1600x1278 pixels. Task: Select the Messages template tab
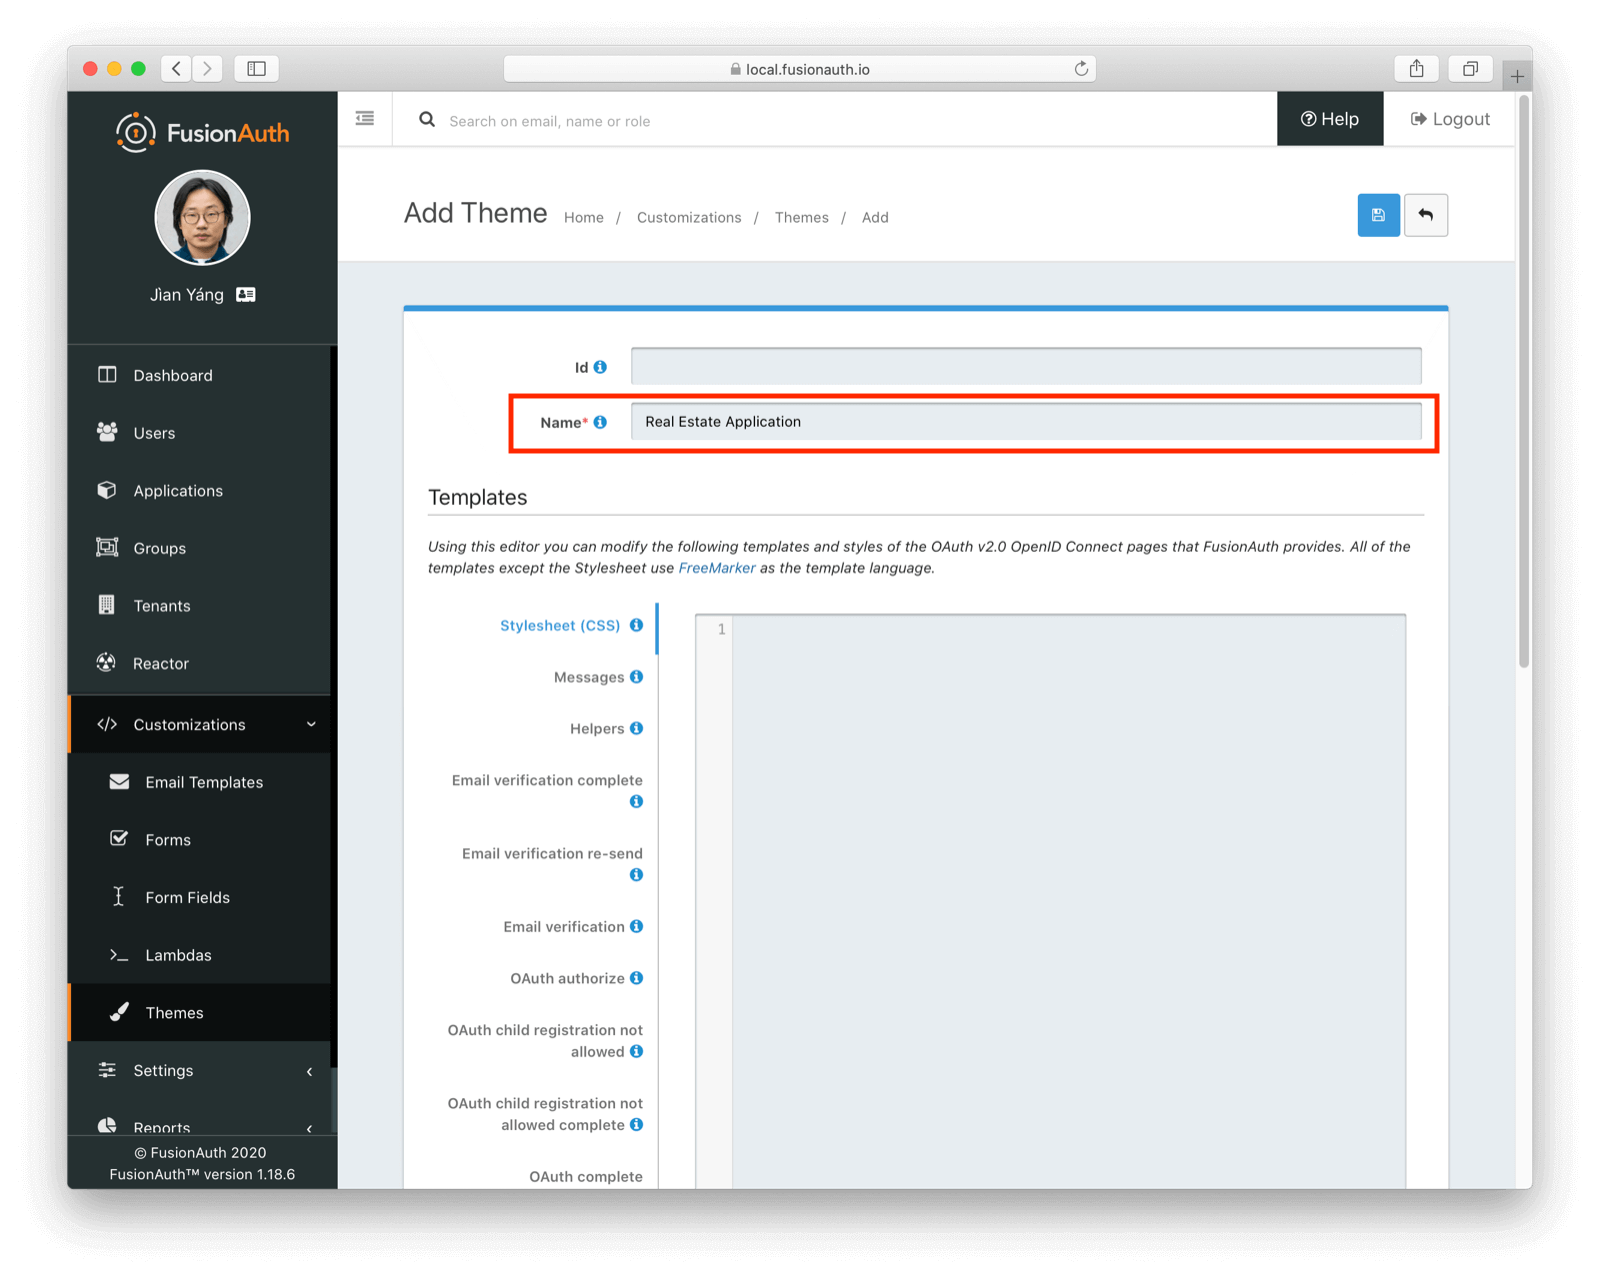click(x=589, y=677)
